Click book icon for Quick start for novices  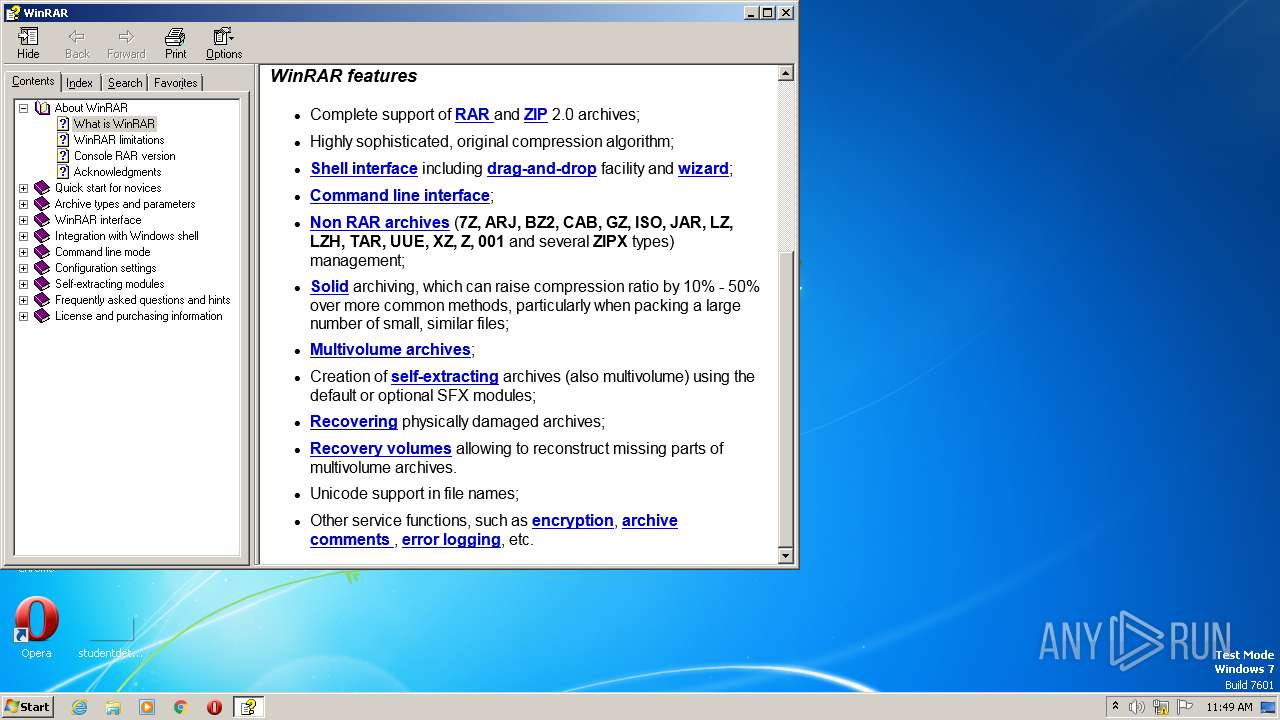coord(42,188)
